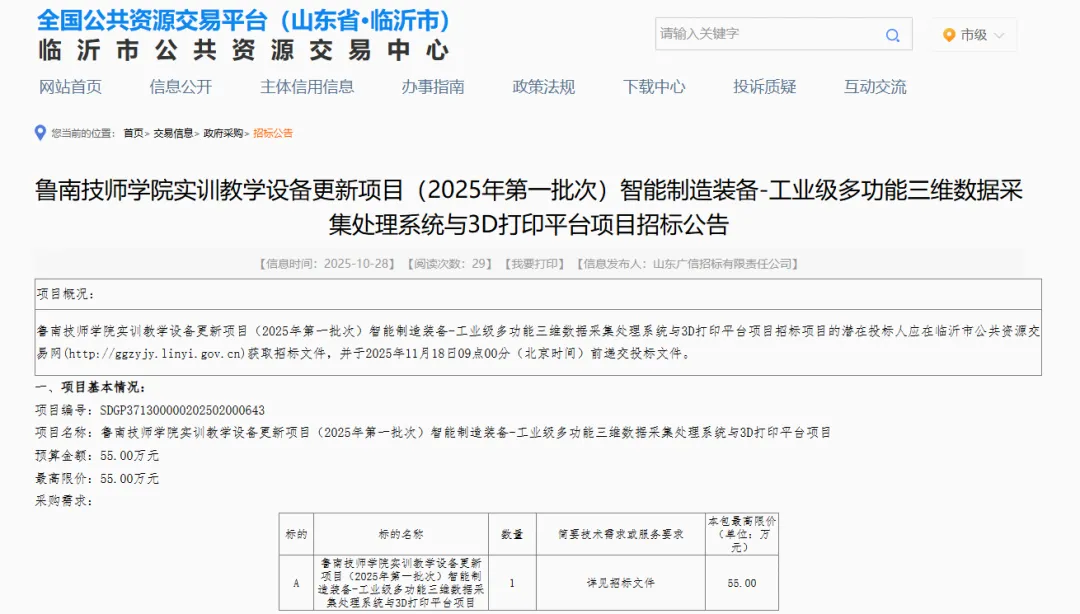
Task: Click the 招标公告 breadcrumb link
Action: (273, 134)
